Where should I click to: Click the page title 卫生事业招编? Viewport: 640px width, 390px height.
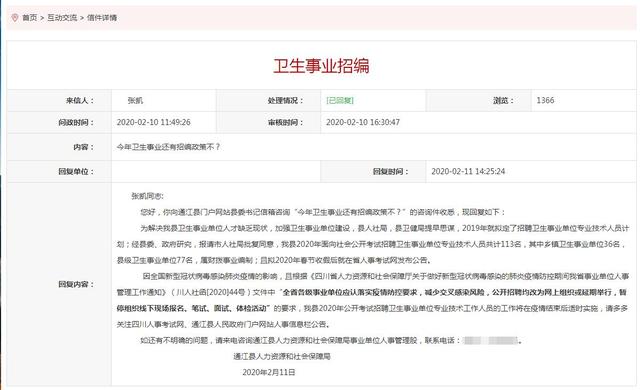click(321, 66)
